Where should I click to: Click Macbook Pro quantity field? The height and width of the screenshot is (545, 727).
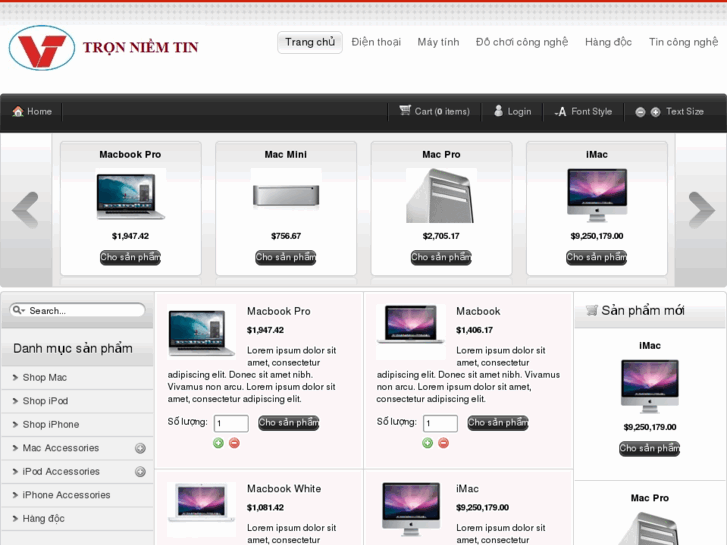click(231, 423)
